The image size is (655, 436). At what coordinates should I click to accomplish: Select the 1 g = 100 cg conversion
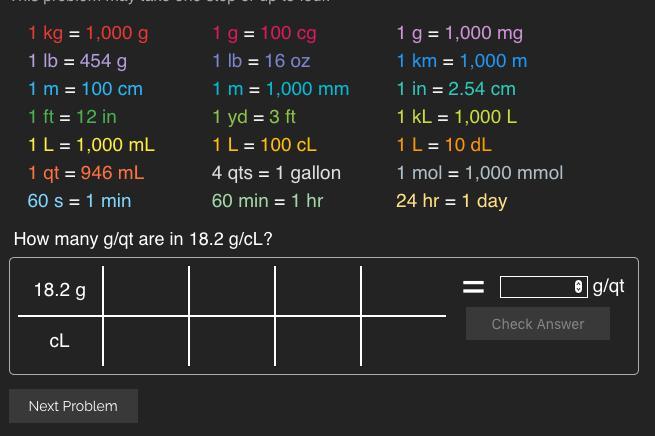(264, 33)
